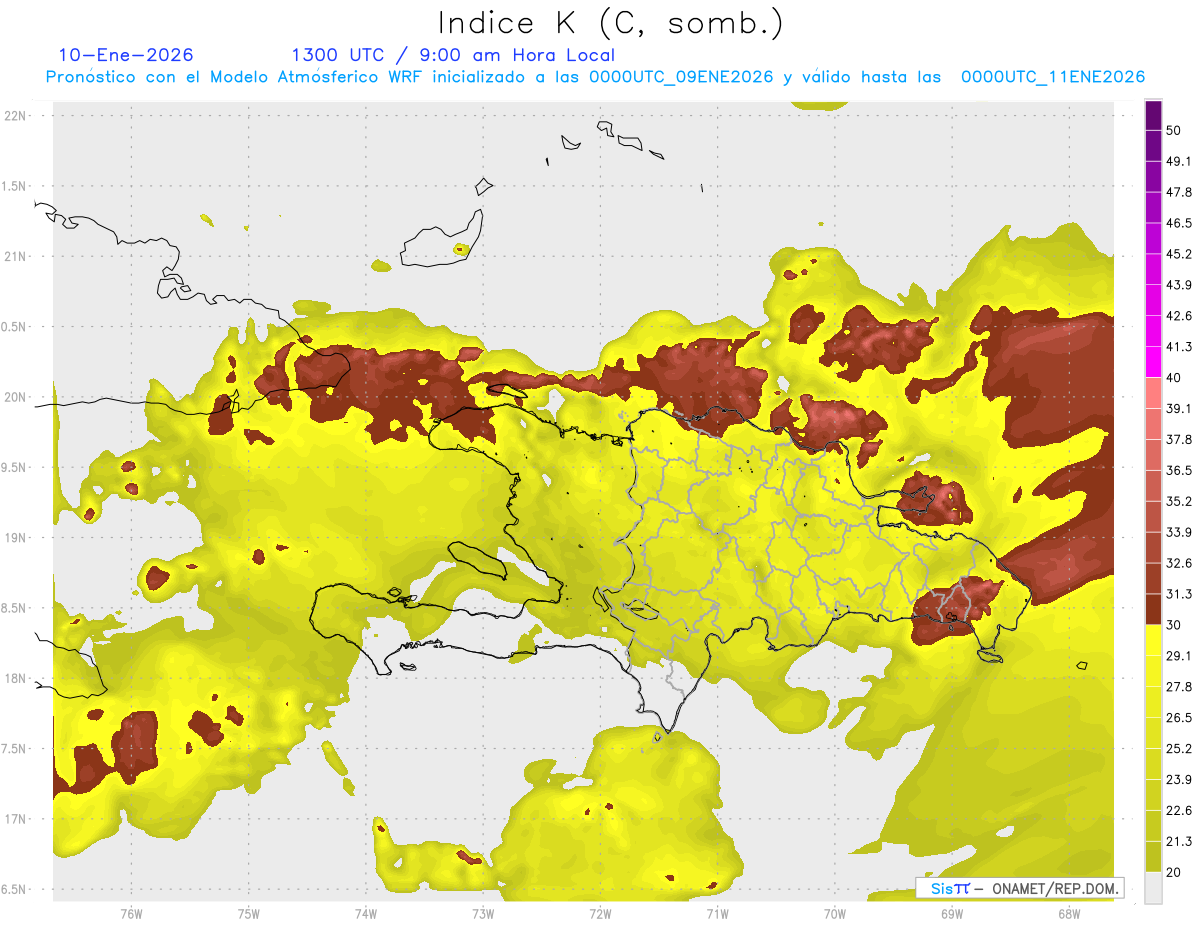Click the "73W" longitude label
Image resolution: width=1200 pixels, height=927 pixels.
[482, 913]
